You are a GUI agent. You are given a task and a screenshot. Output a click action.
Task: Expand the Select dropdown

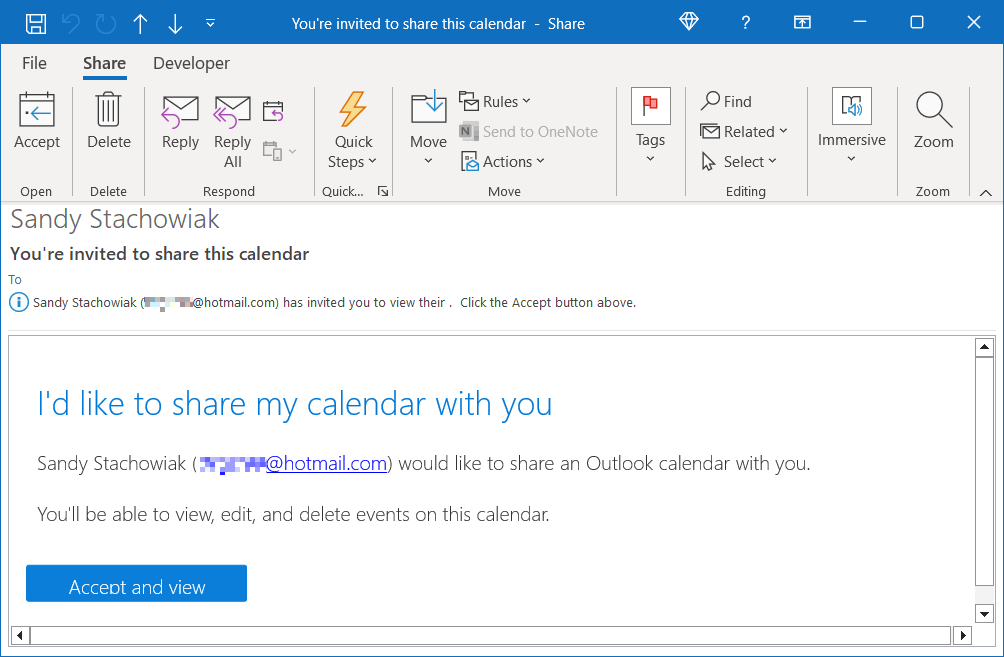(x=739, y=161)
